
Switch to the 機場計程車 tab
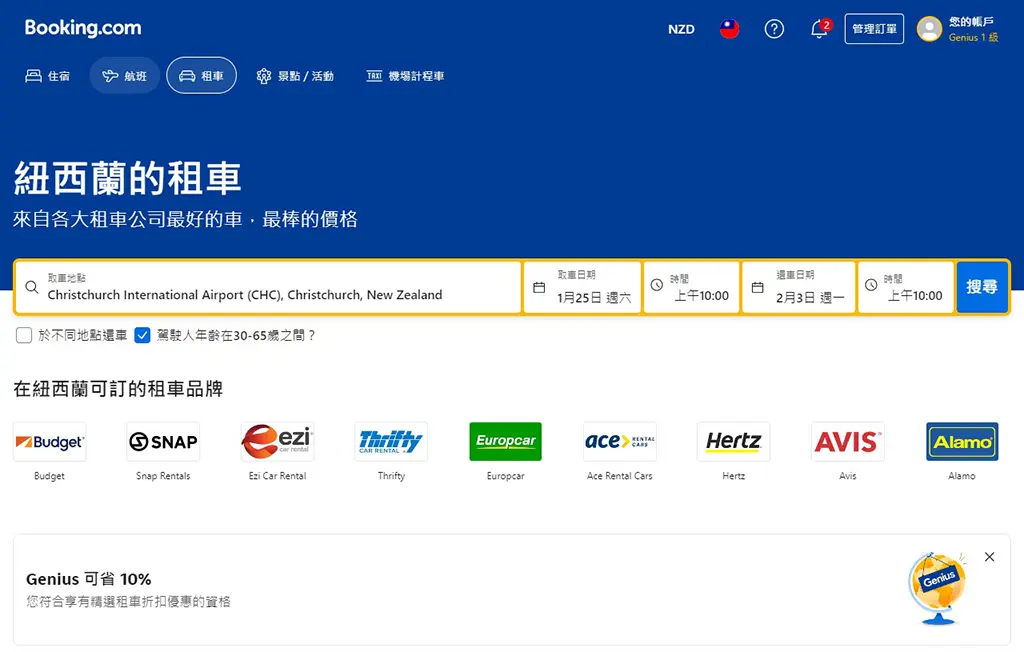[x=406, y=76]
